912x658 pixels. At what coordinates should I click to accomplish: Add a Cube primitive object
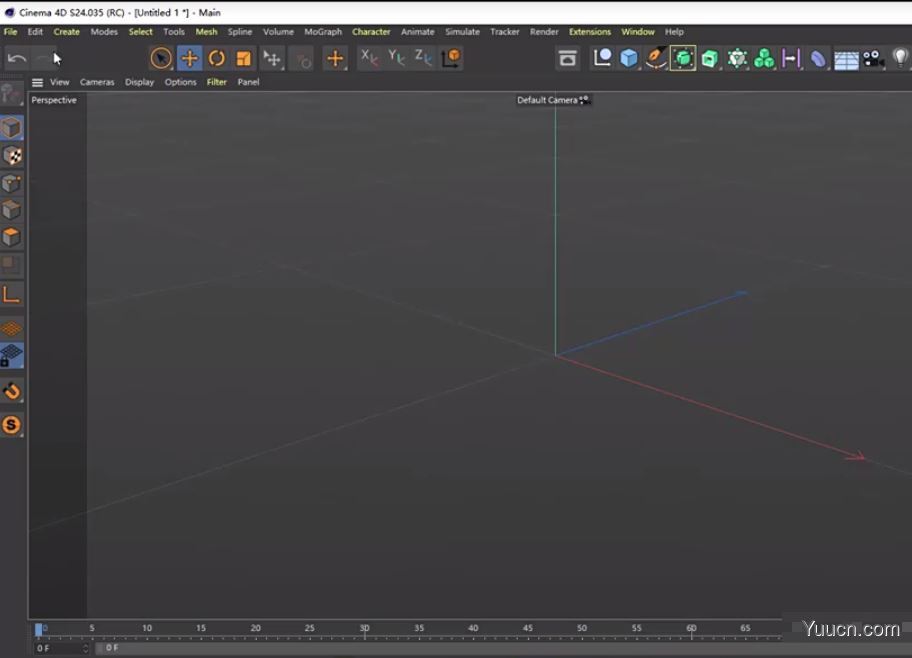[x=628, y=58]
